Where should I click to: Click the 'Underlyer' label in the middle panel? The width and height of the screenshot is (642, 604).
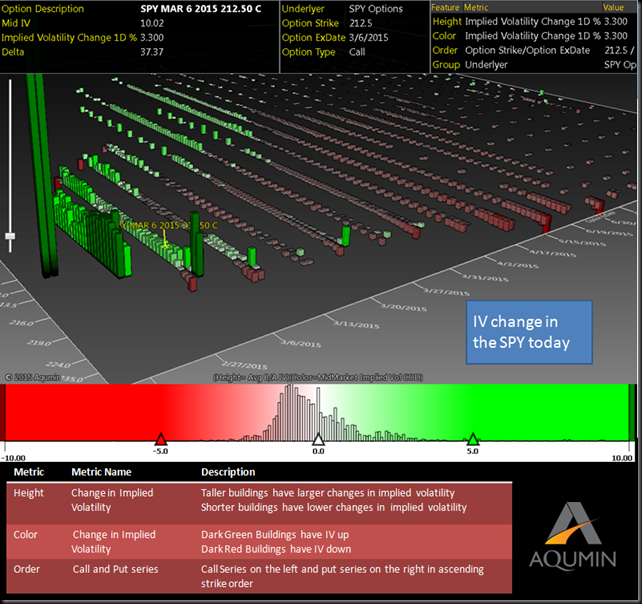pyautogui.click(x=303, y=9)
